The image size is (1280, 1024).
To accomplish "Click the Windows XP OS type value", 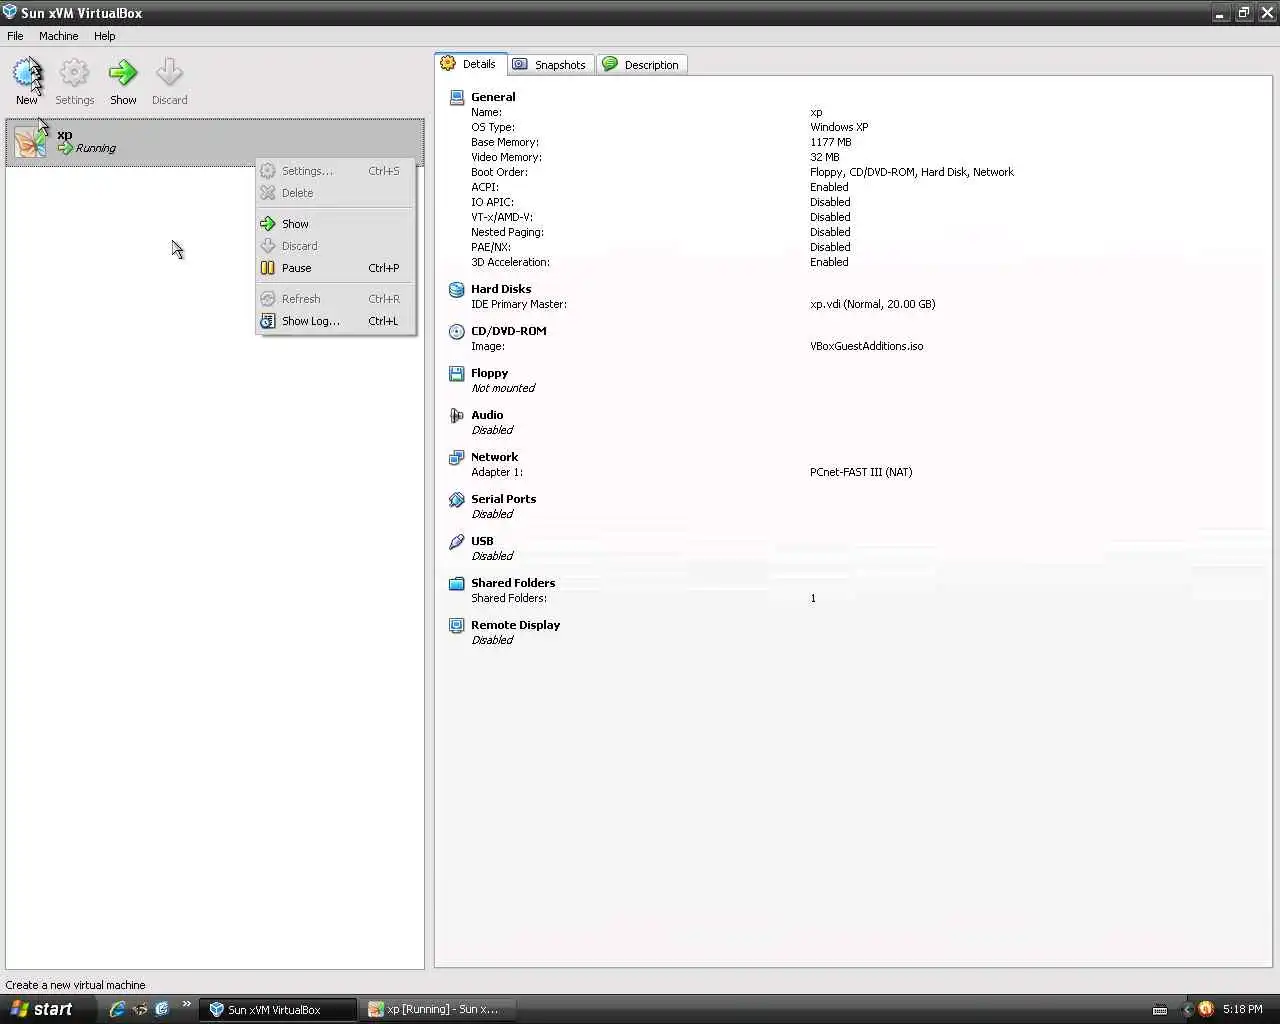I will click(839, 127).
